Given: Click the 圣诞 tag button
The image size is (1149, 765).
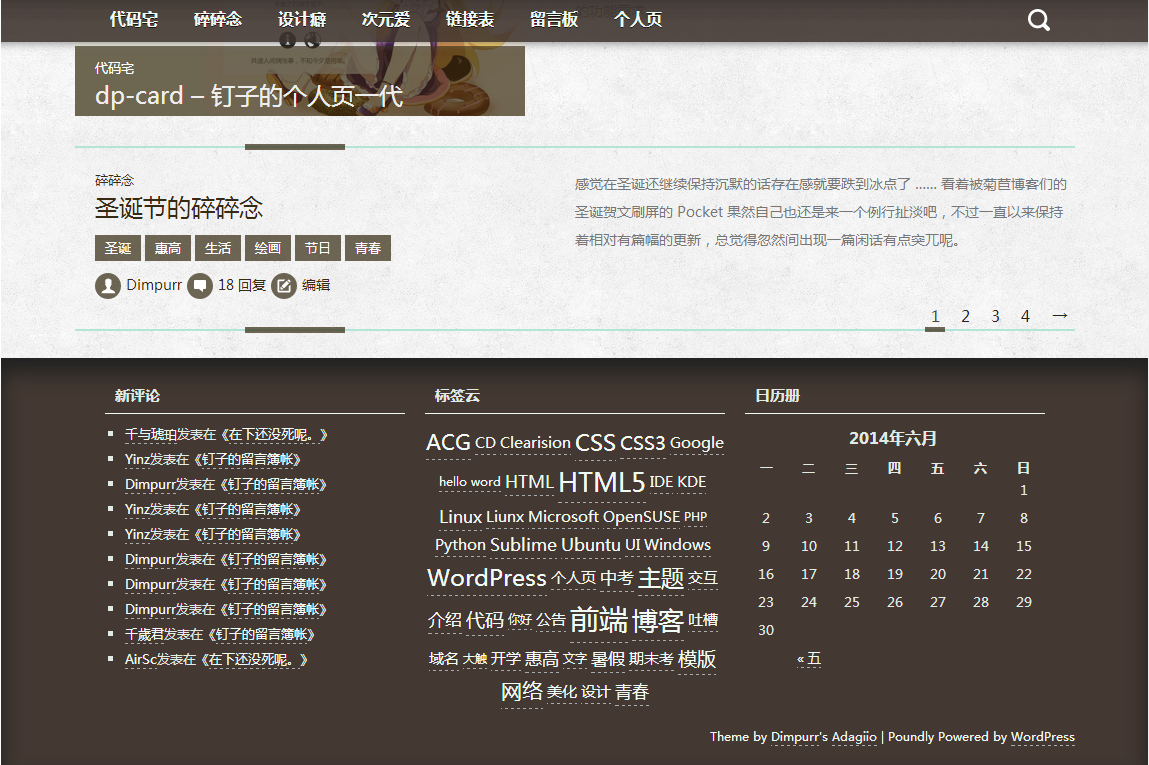Looking at the screenshot, I should point(118,248).
